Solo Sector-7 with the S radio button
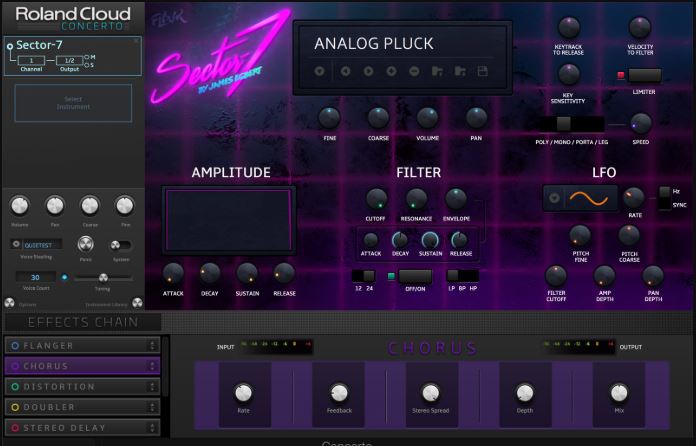This screenshot has width=696, height=446. 87,65
